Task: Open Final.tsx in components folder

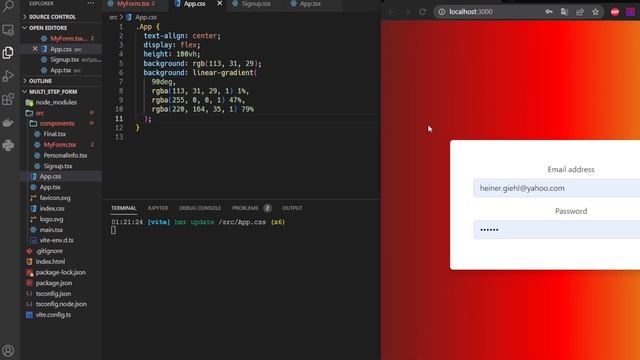Action: (x=55, y=134)
